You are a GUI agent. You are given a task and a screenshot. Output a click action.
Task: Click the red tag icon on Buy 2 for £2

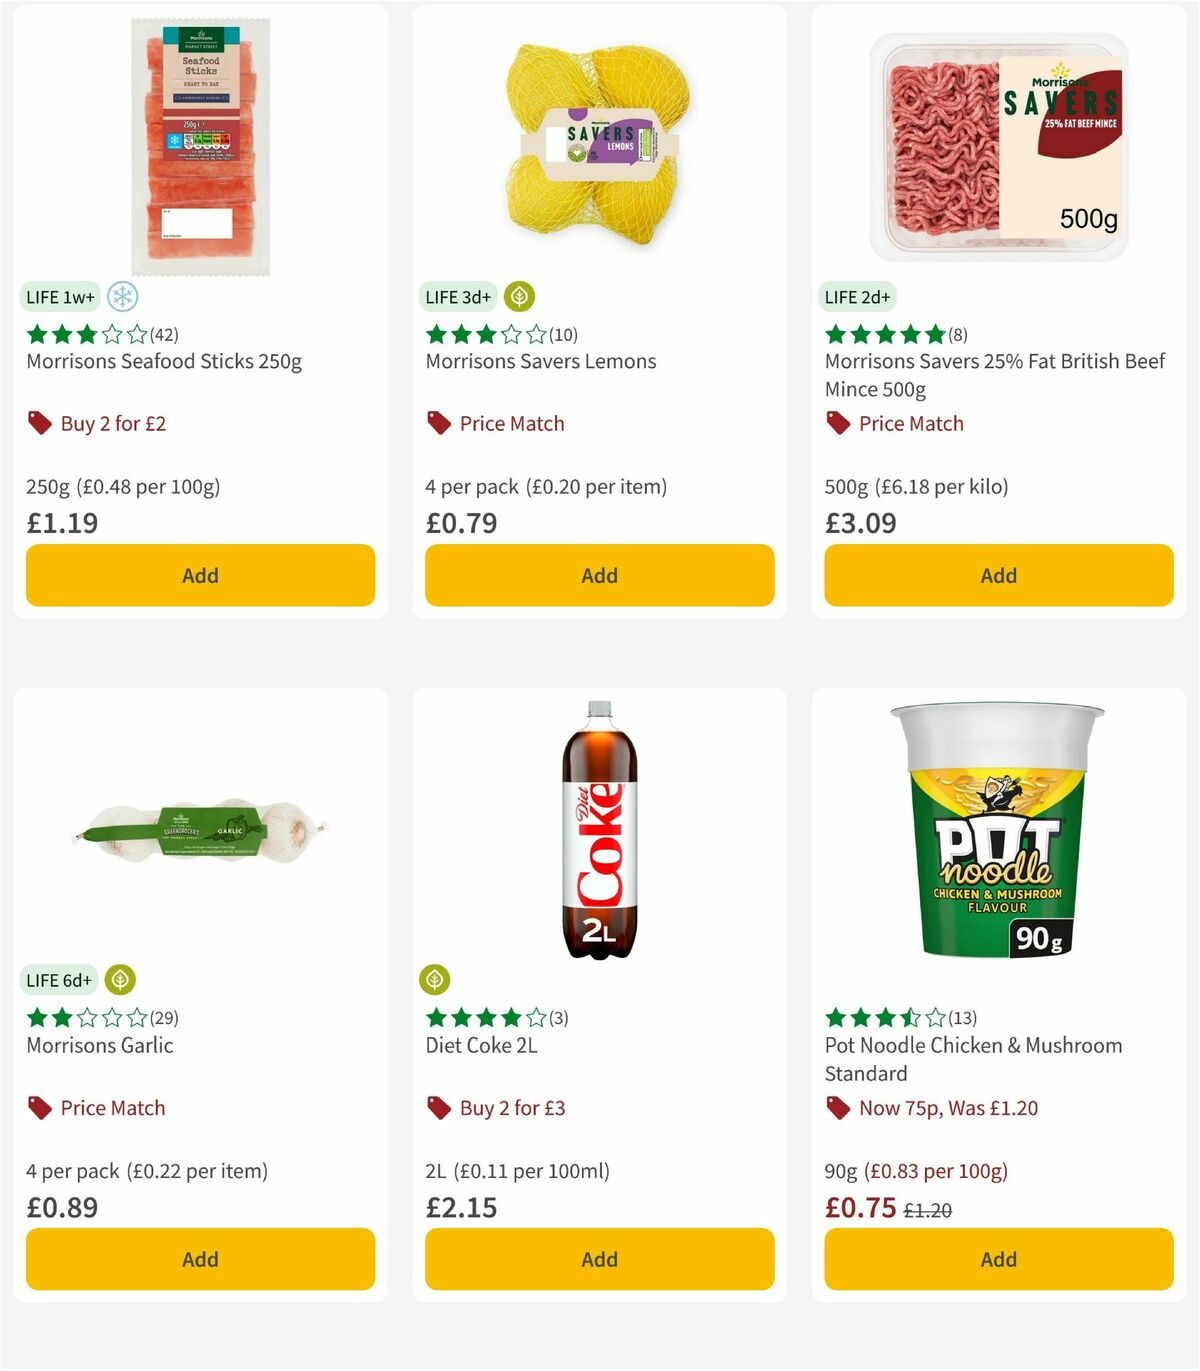(x=38, y=423)
